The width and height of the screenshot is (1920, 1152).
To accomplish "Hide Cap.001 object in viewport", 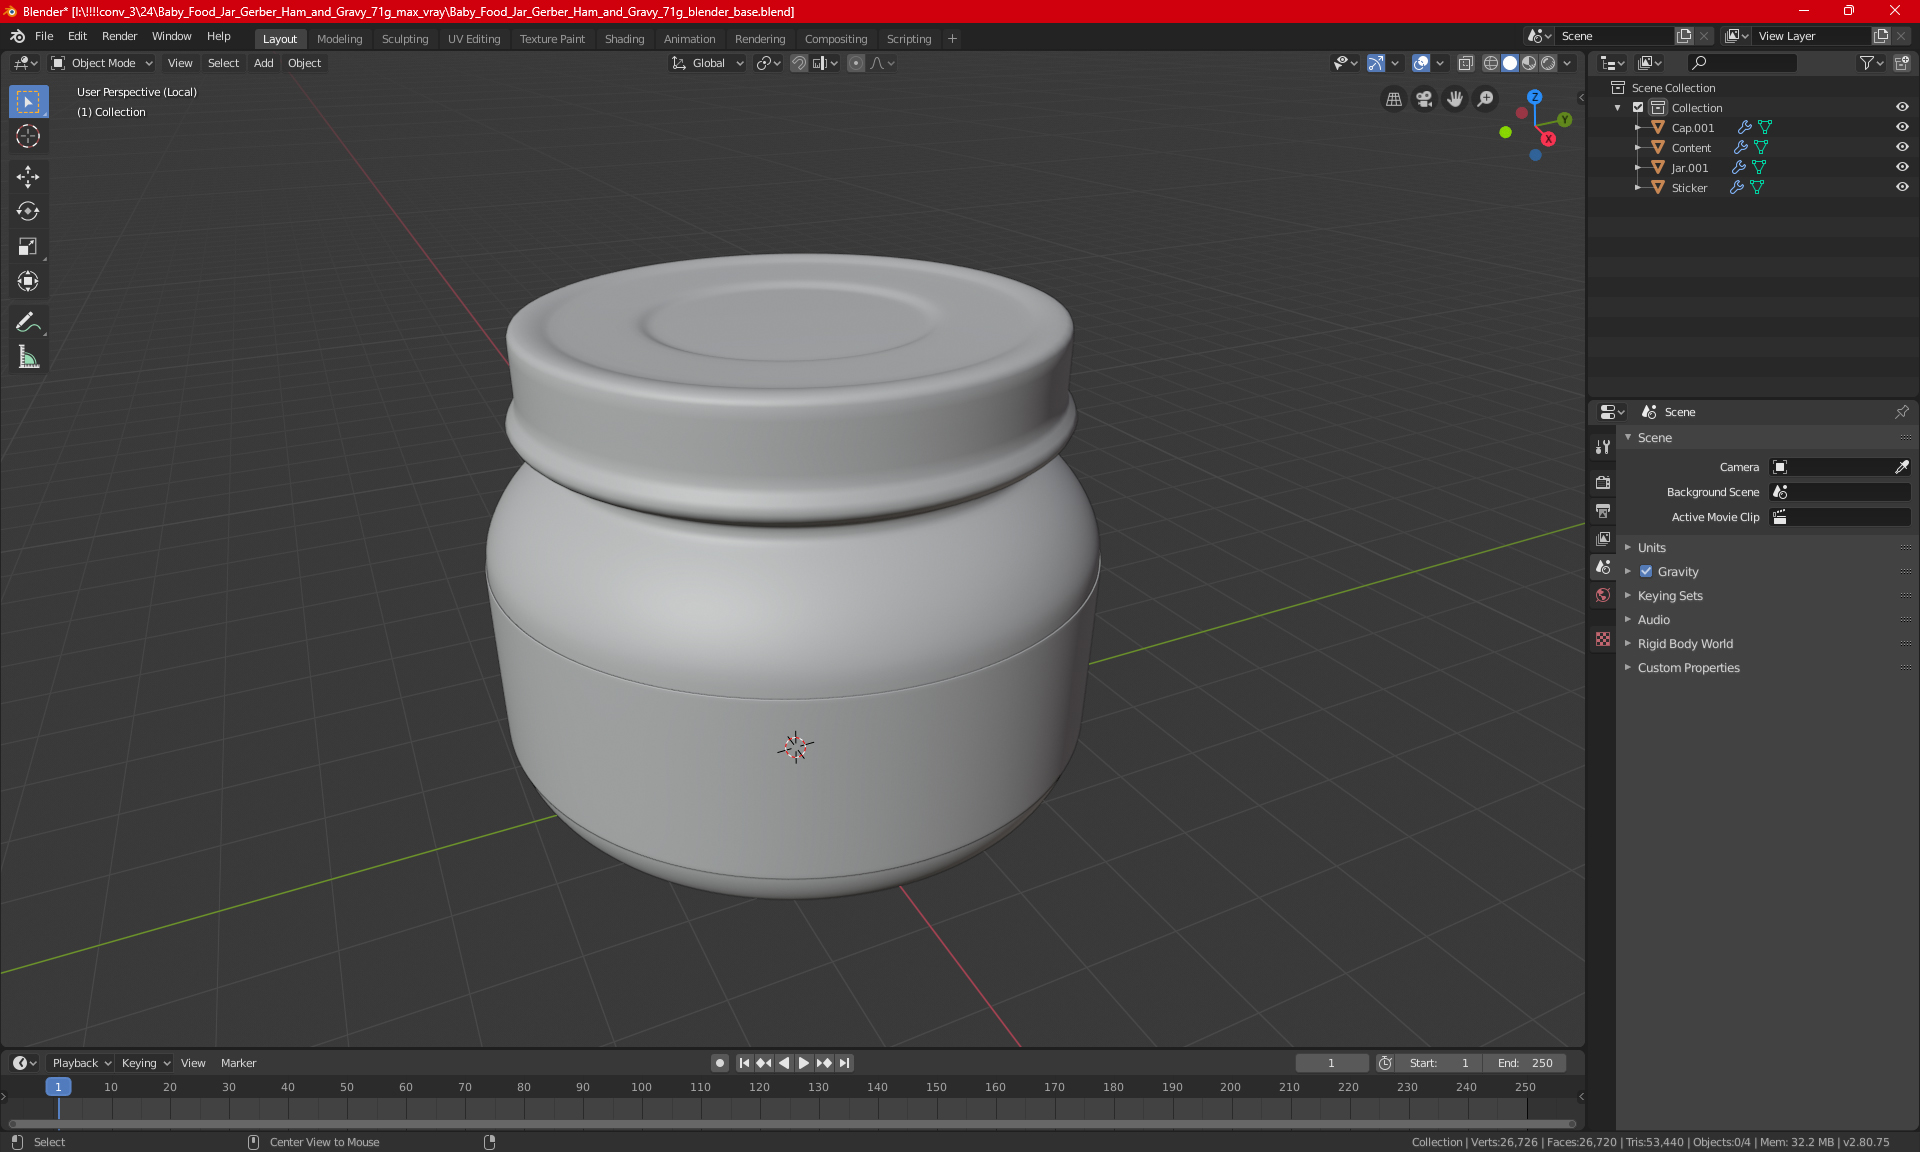I will (x=1902, y=128).
